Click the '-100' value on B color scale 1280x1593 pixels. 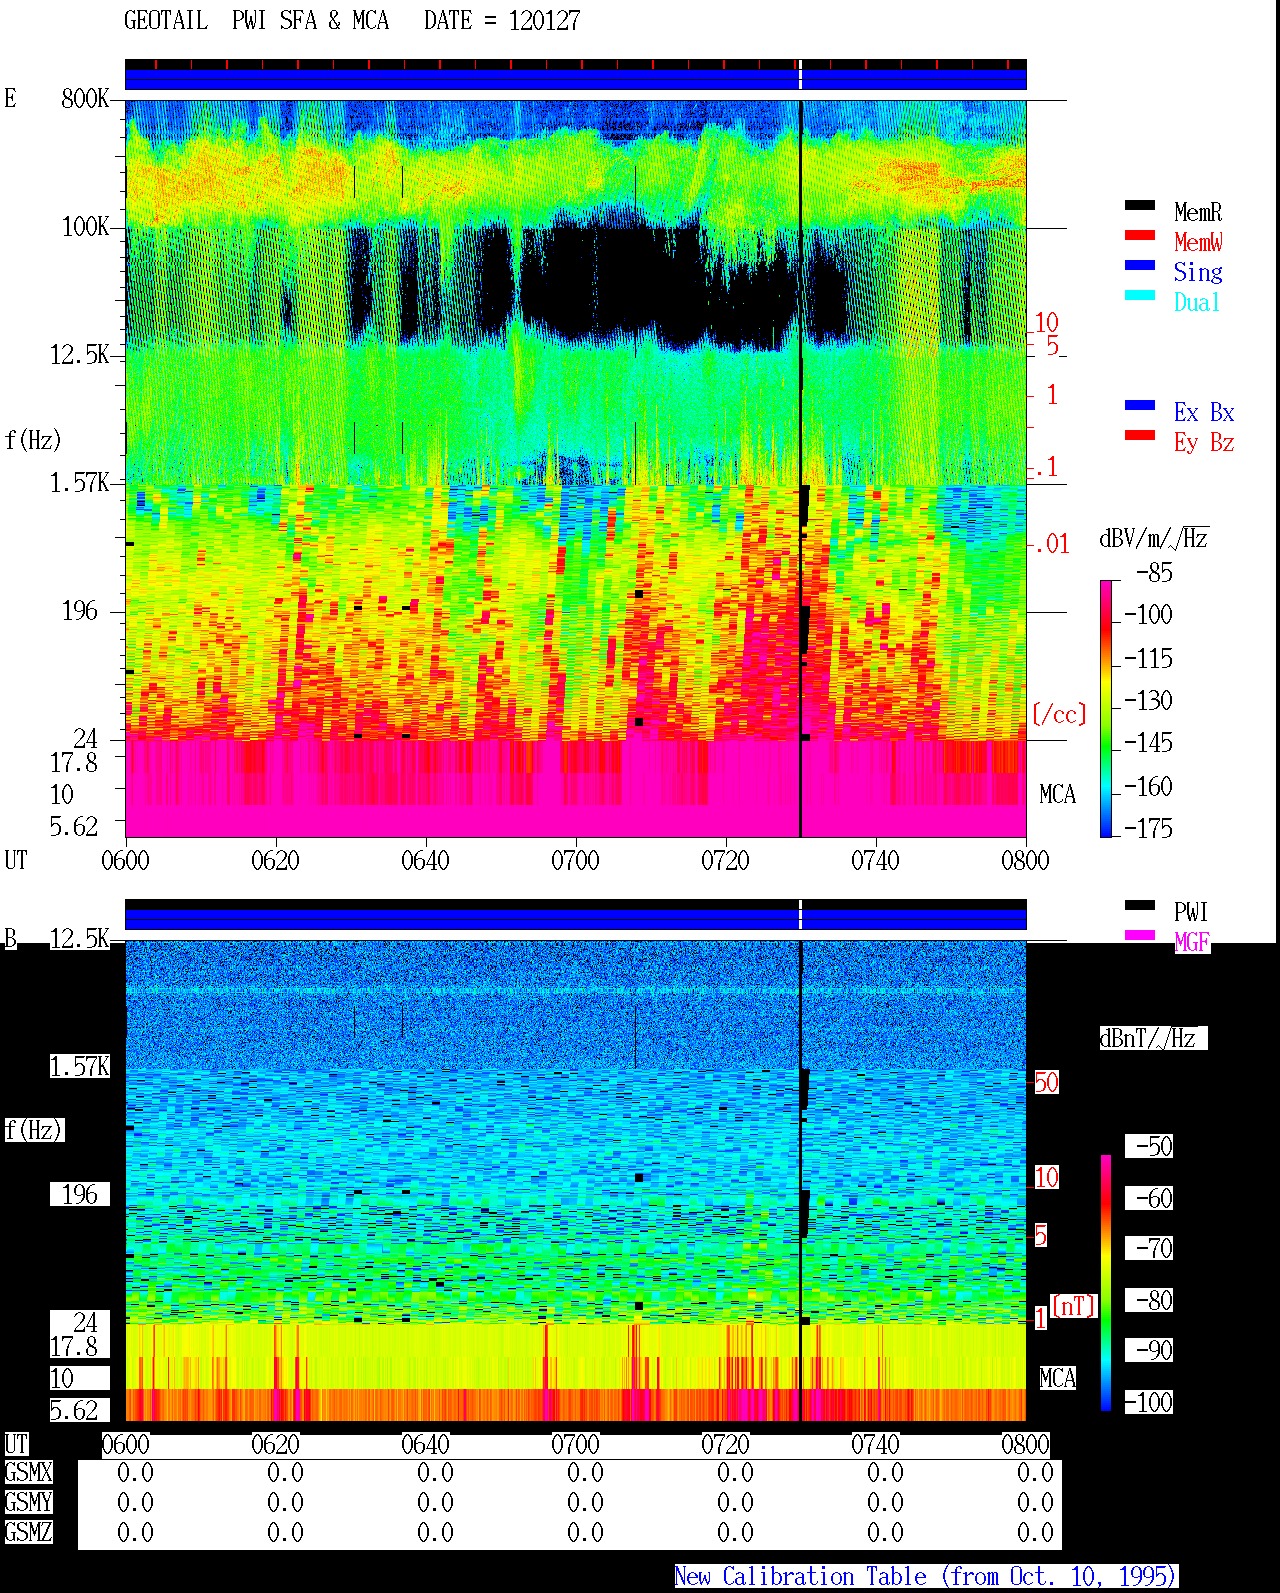click(x=1148, y=1402)
